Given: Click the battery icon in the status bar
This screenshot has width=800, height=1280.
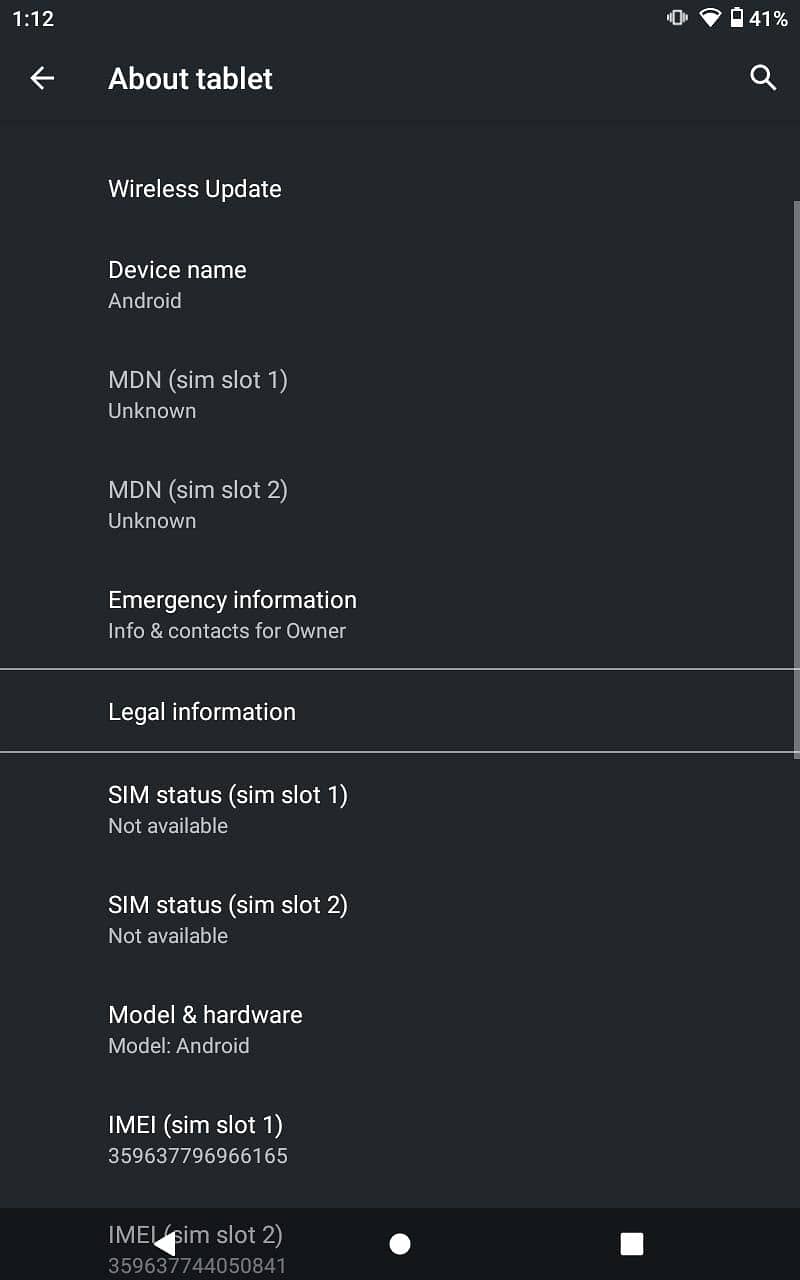Looking at the screenshot, I should pyautogui.click(x=738, y=17).
